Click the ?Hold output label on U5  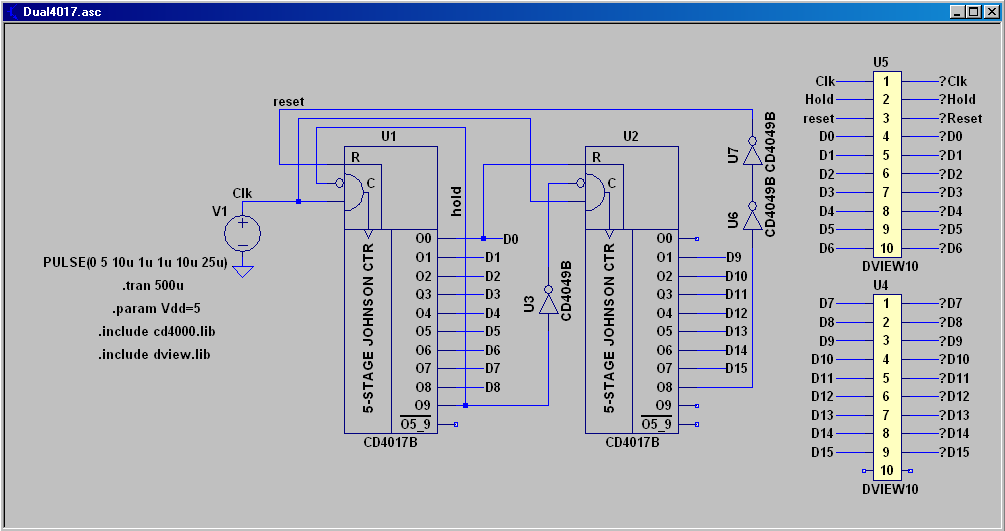tap(958, 99)
